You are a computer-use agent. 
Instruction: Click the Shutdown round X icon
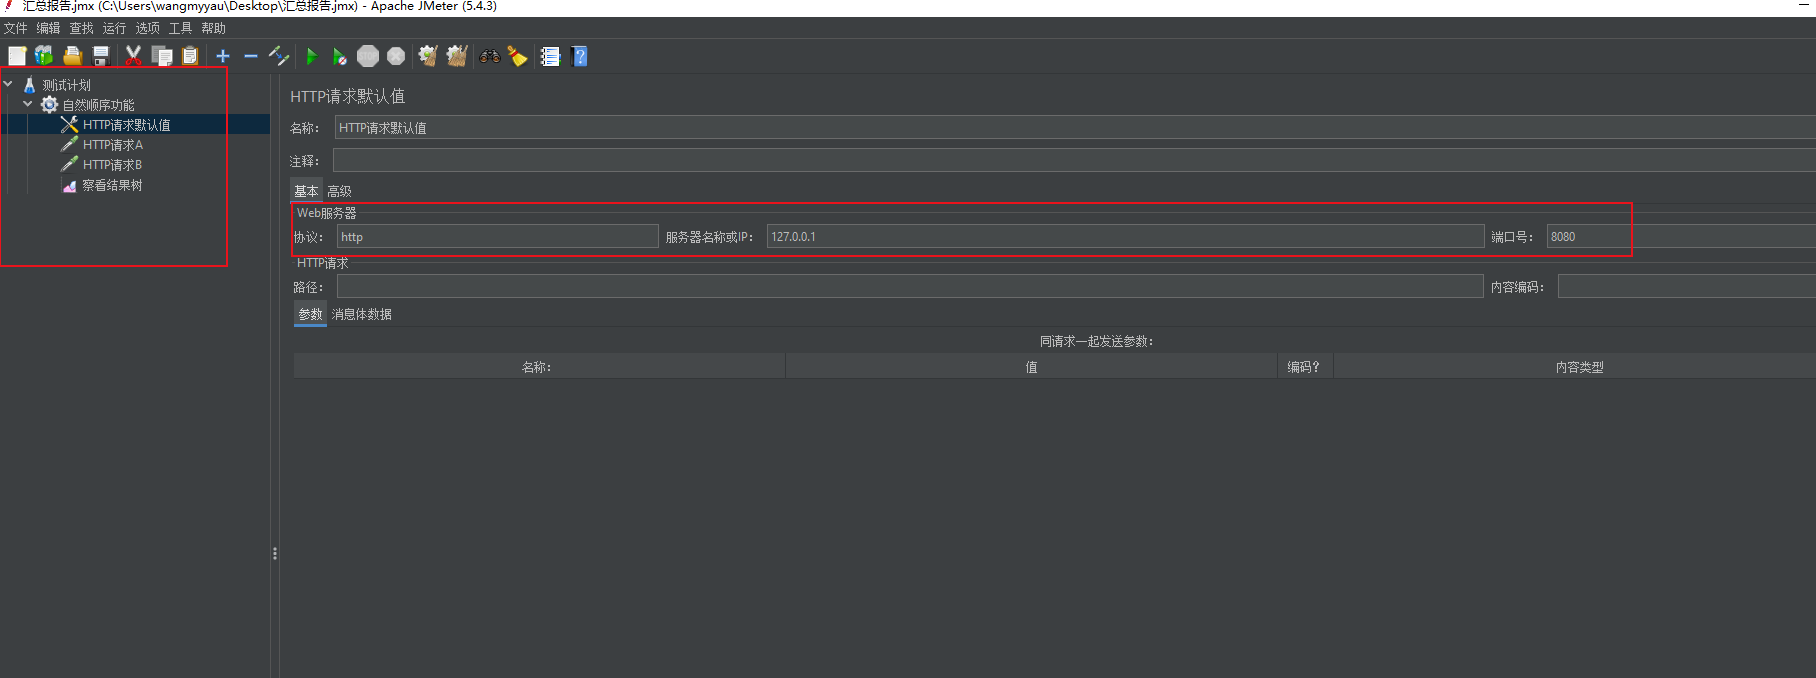pyautogui.click(x=396, y=56)
